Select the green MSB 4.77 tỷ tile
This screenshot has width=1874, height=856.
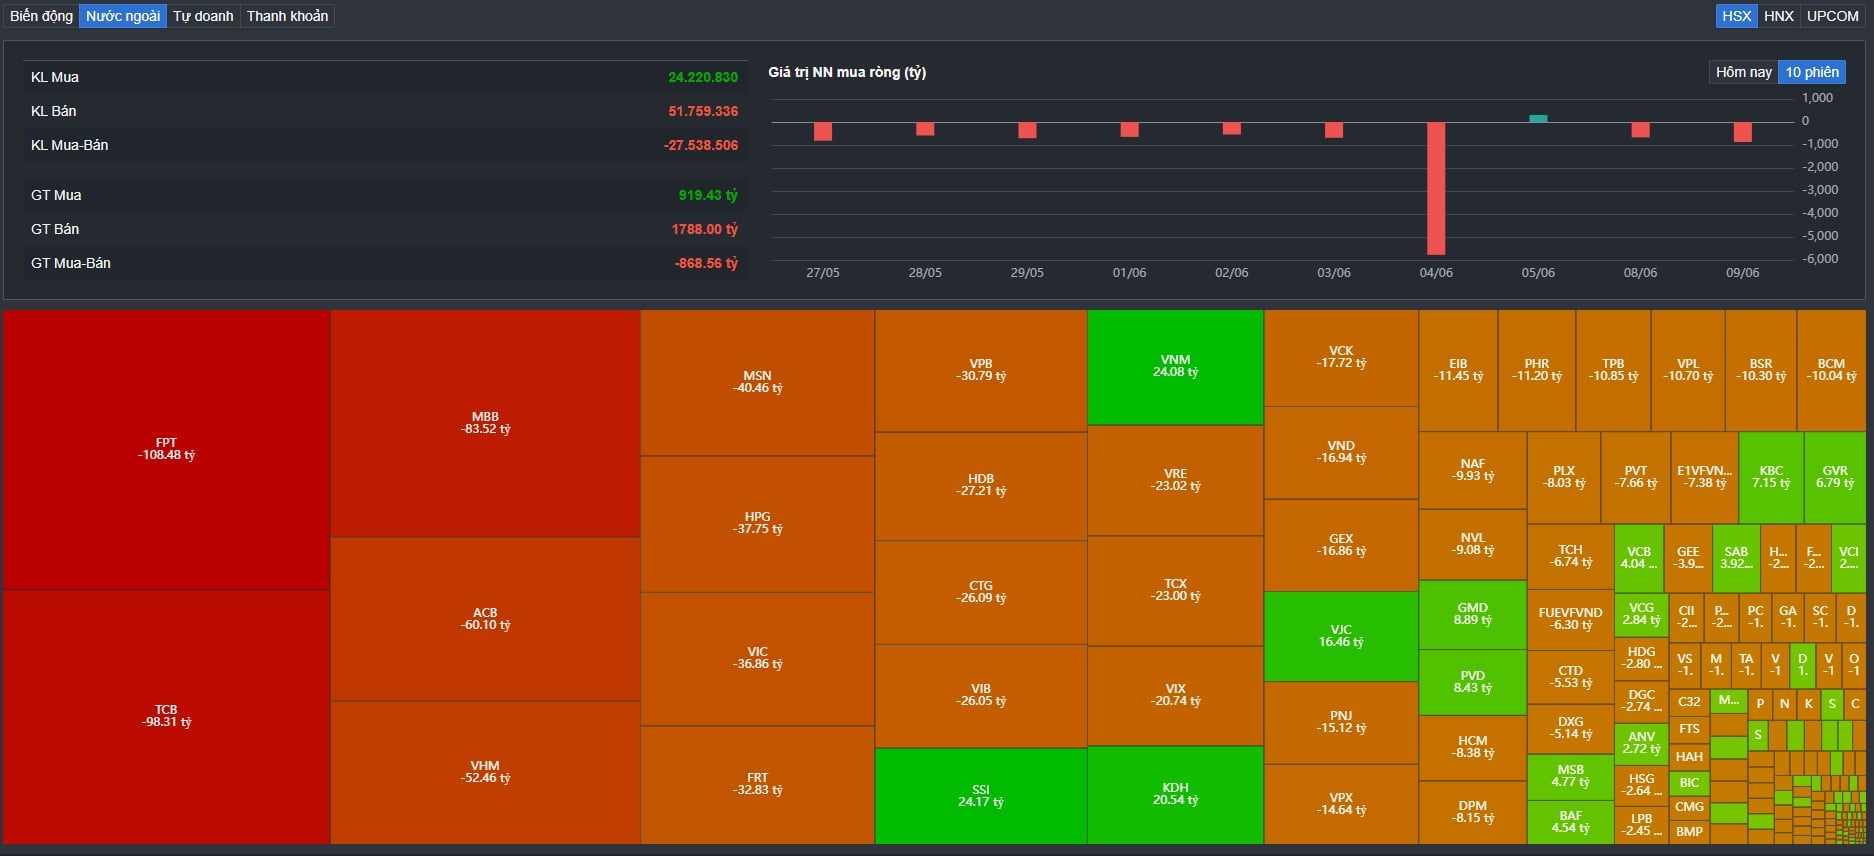1571,776
